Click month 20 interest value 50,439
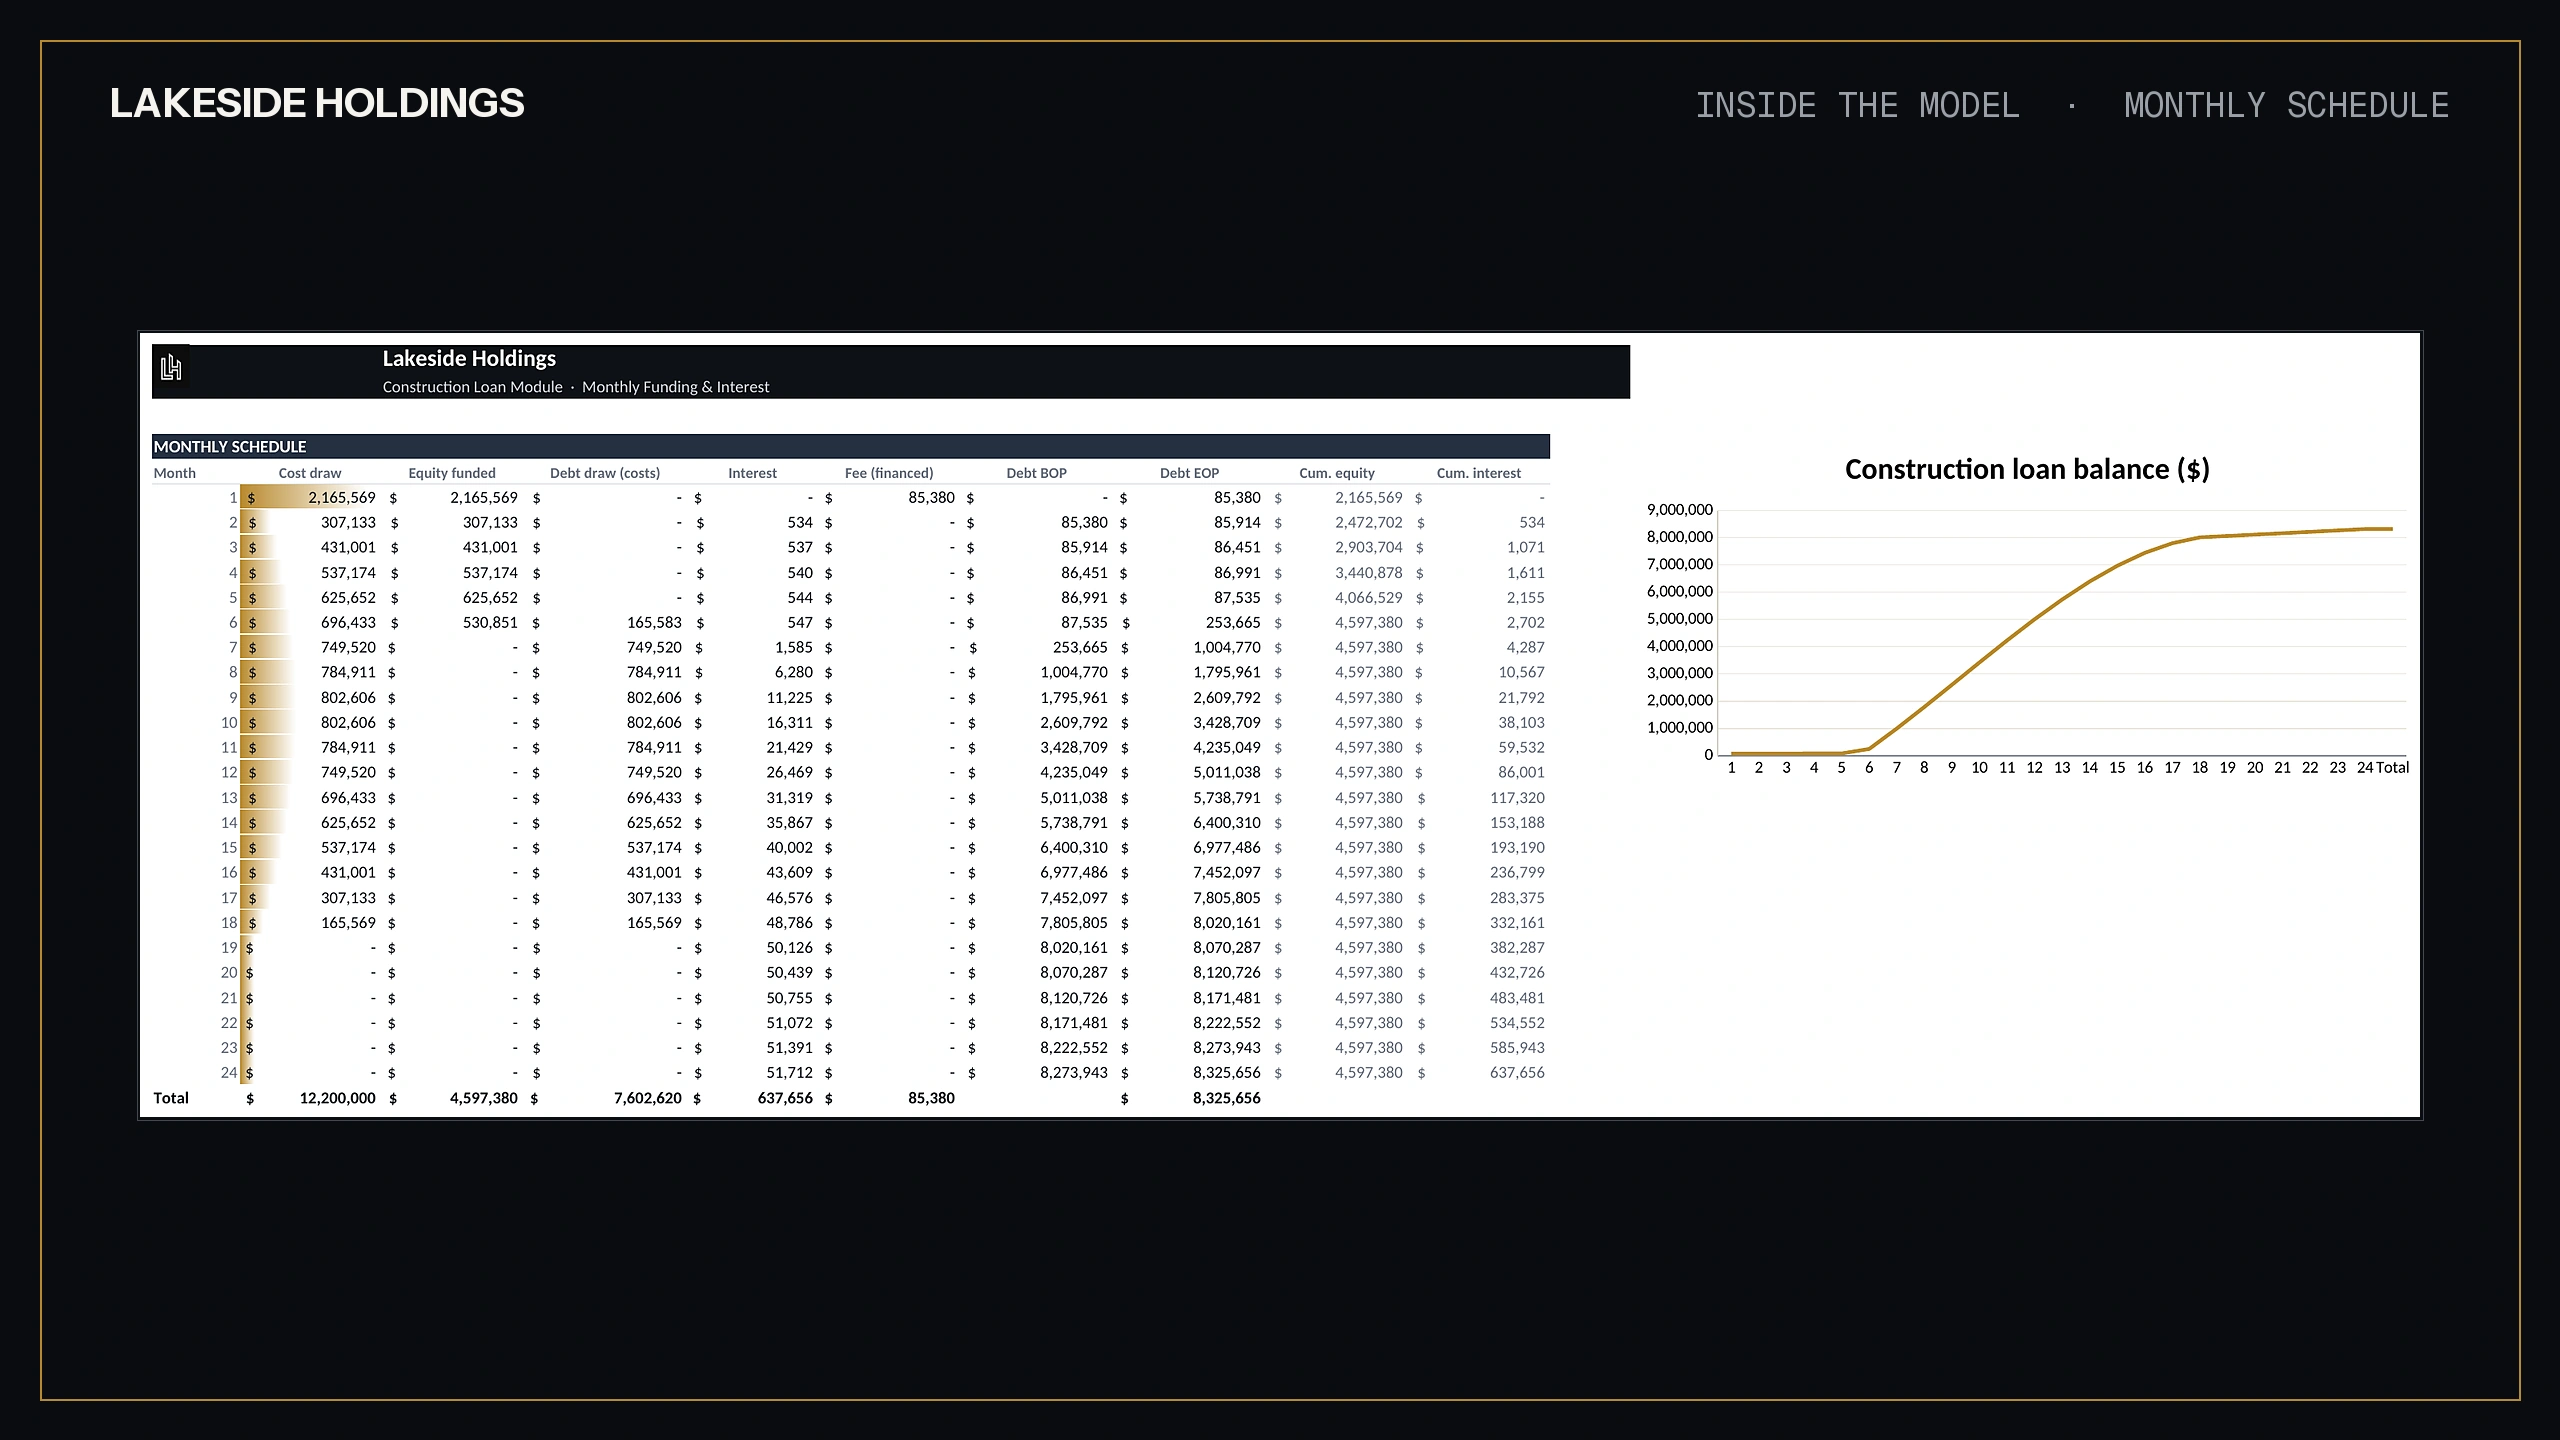Viewport: 2560px width, 1440px height. (790, 973)
